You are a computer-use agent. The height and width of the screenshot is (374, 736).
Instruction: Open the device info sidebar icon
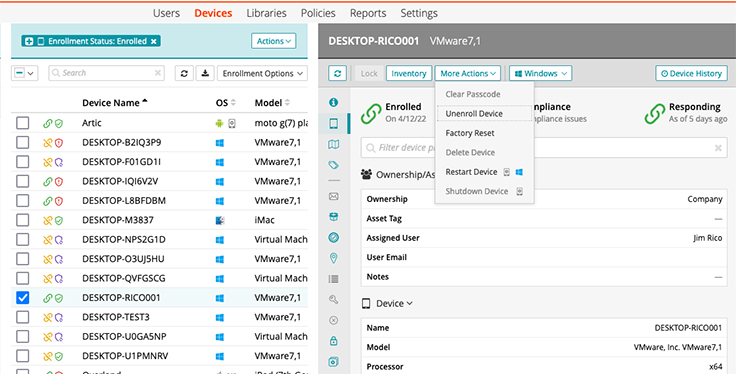coord(334,102)
